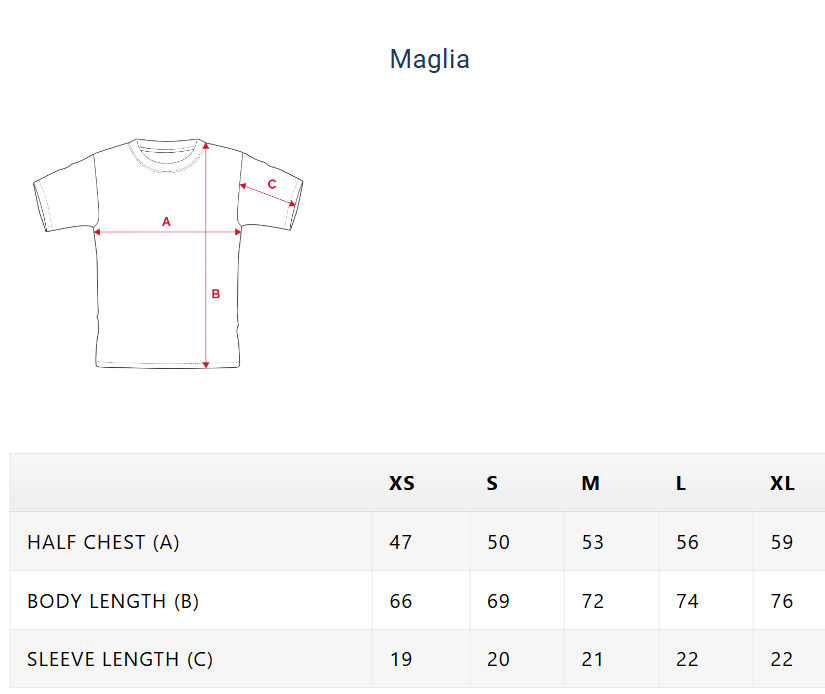Click the red C label on the sleeve
This screenshot has height=694, width=825.
tap(272, 184)
